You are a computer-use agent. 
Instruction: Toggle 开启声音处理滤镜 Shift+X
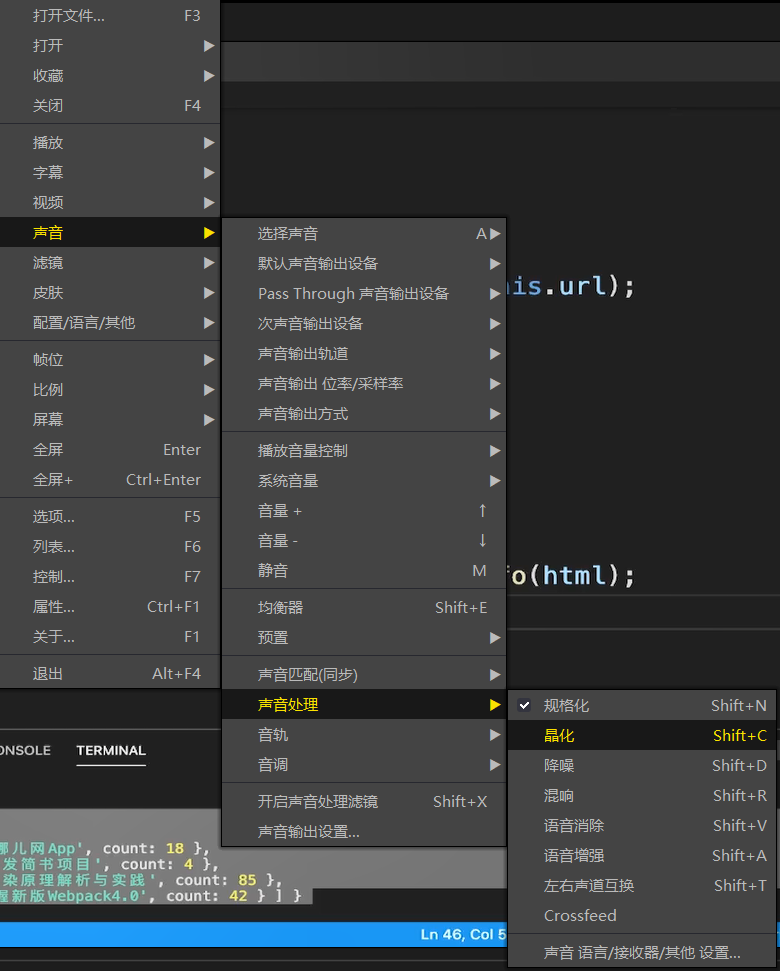pos(364,801)
